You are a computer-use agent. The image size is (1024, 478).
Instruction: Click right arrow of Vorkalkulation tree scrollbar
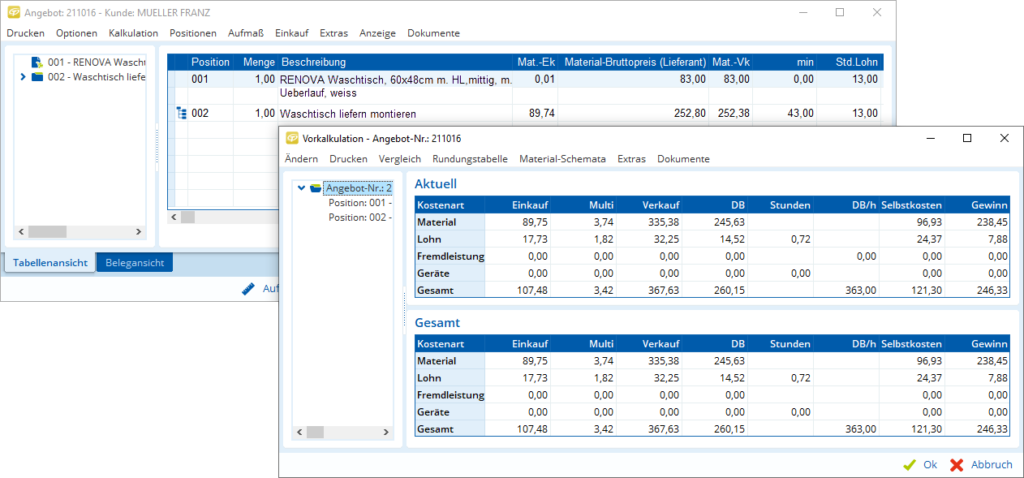[x=387, y=433]
